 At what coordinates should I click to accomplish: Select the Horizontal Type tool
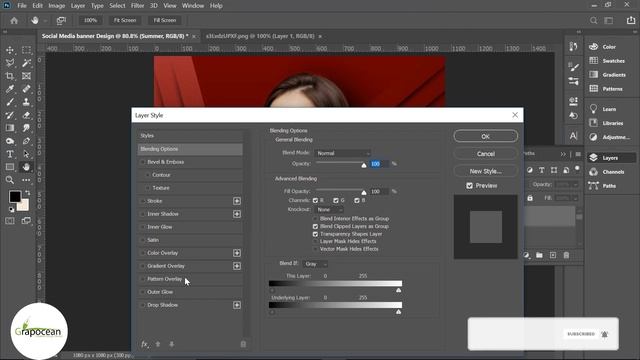10,154
